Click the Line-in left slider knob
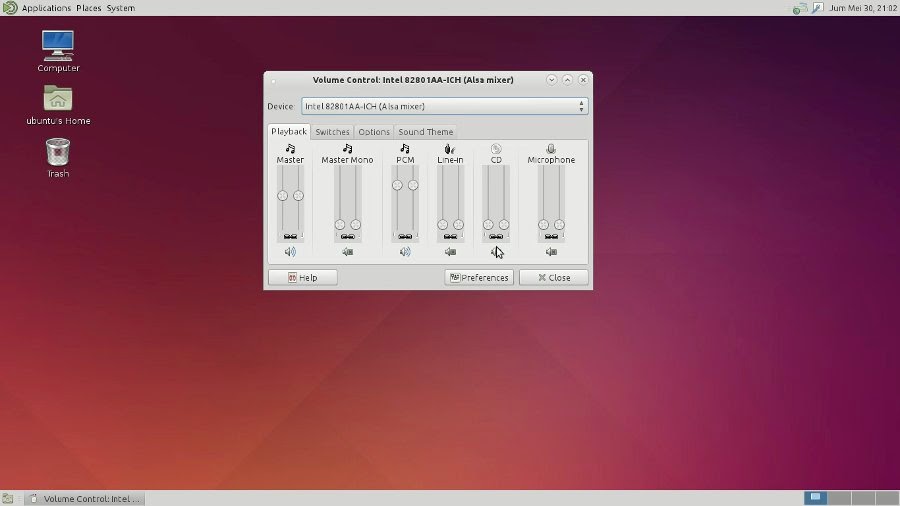 pyautogui.click(x=443, y=224)
